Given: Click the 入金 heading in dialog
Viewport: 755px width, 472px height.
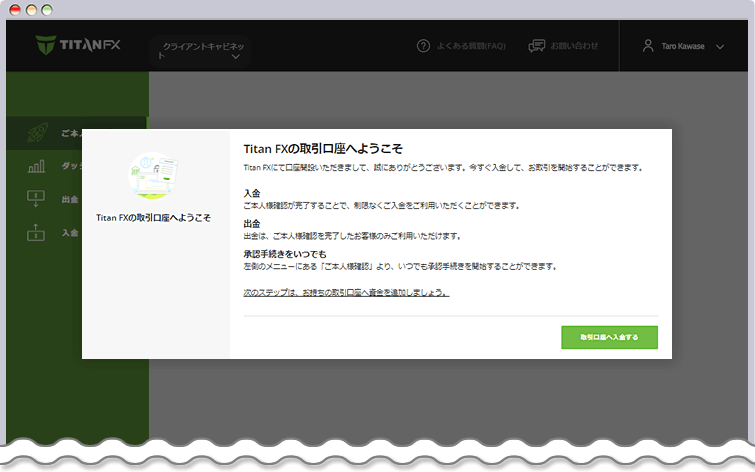Looking at the screenshot, I should (252, 193).
